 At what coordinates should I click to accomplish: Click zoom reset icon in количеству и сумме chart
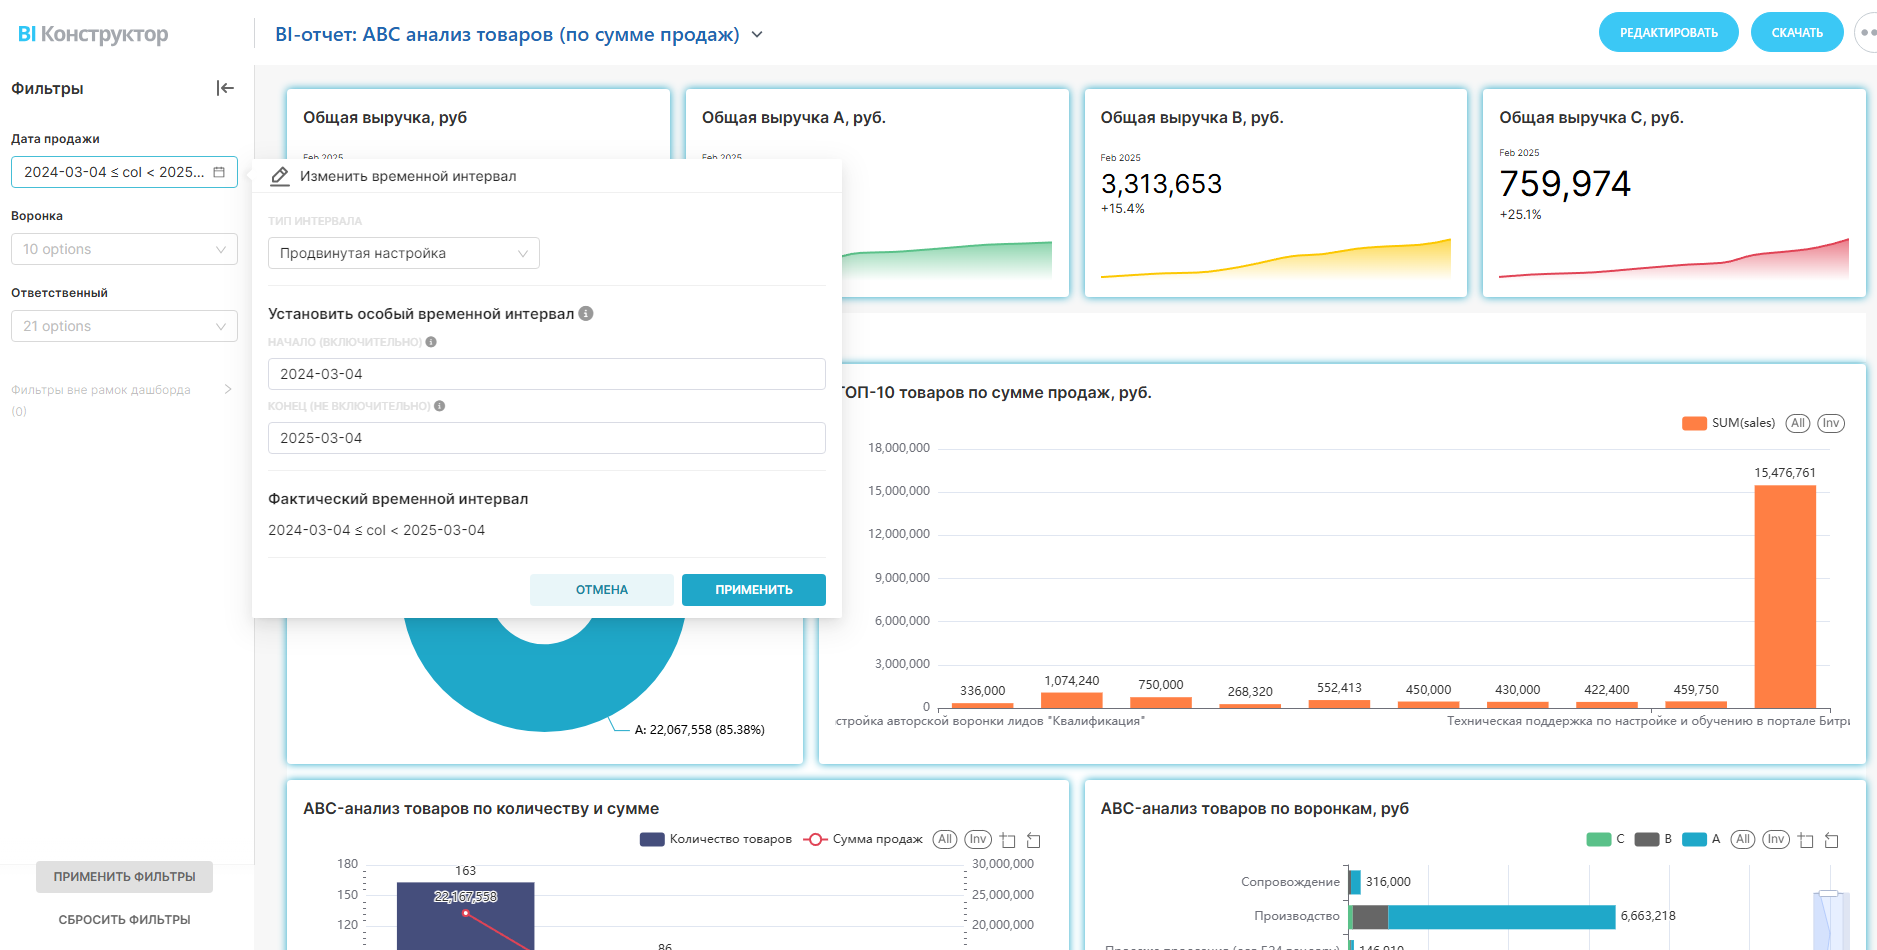[x=1034, y=840]
